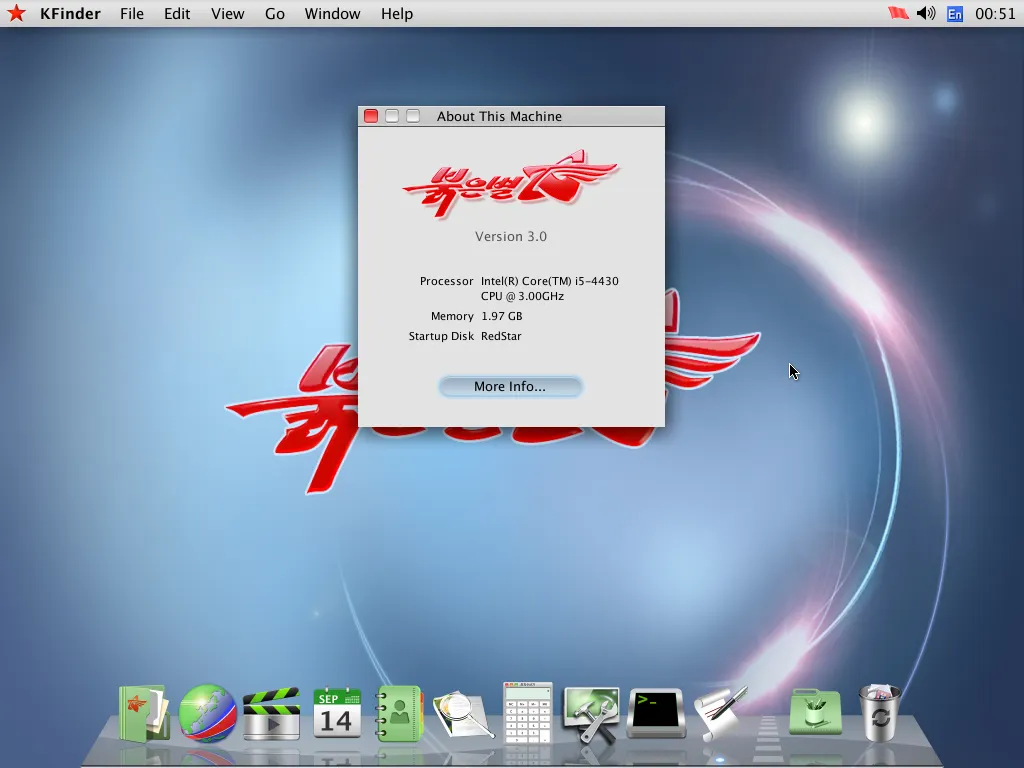
Task: Open the green folder stack in dock
Action: [815, 713]
